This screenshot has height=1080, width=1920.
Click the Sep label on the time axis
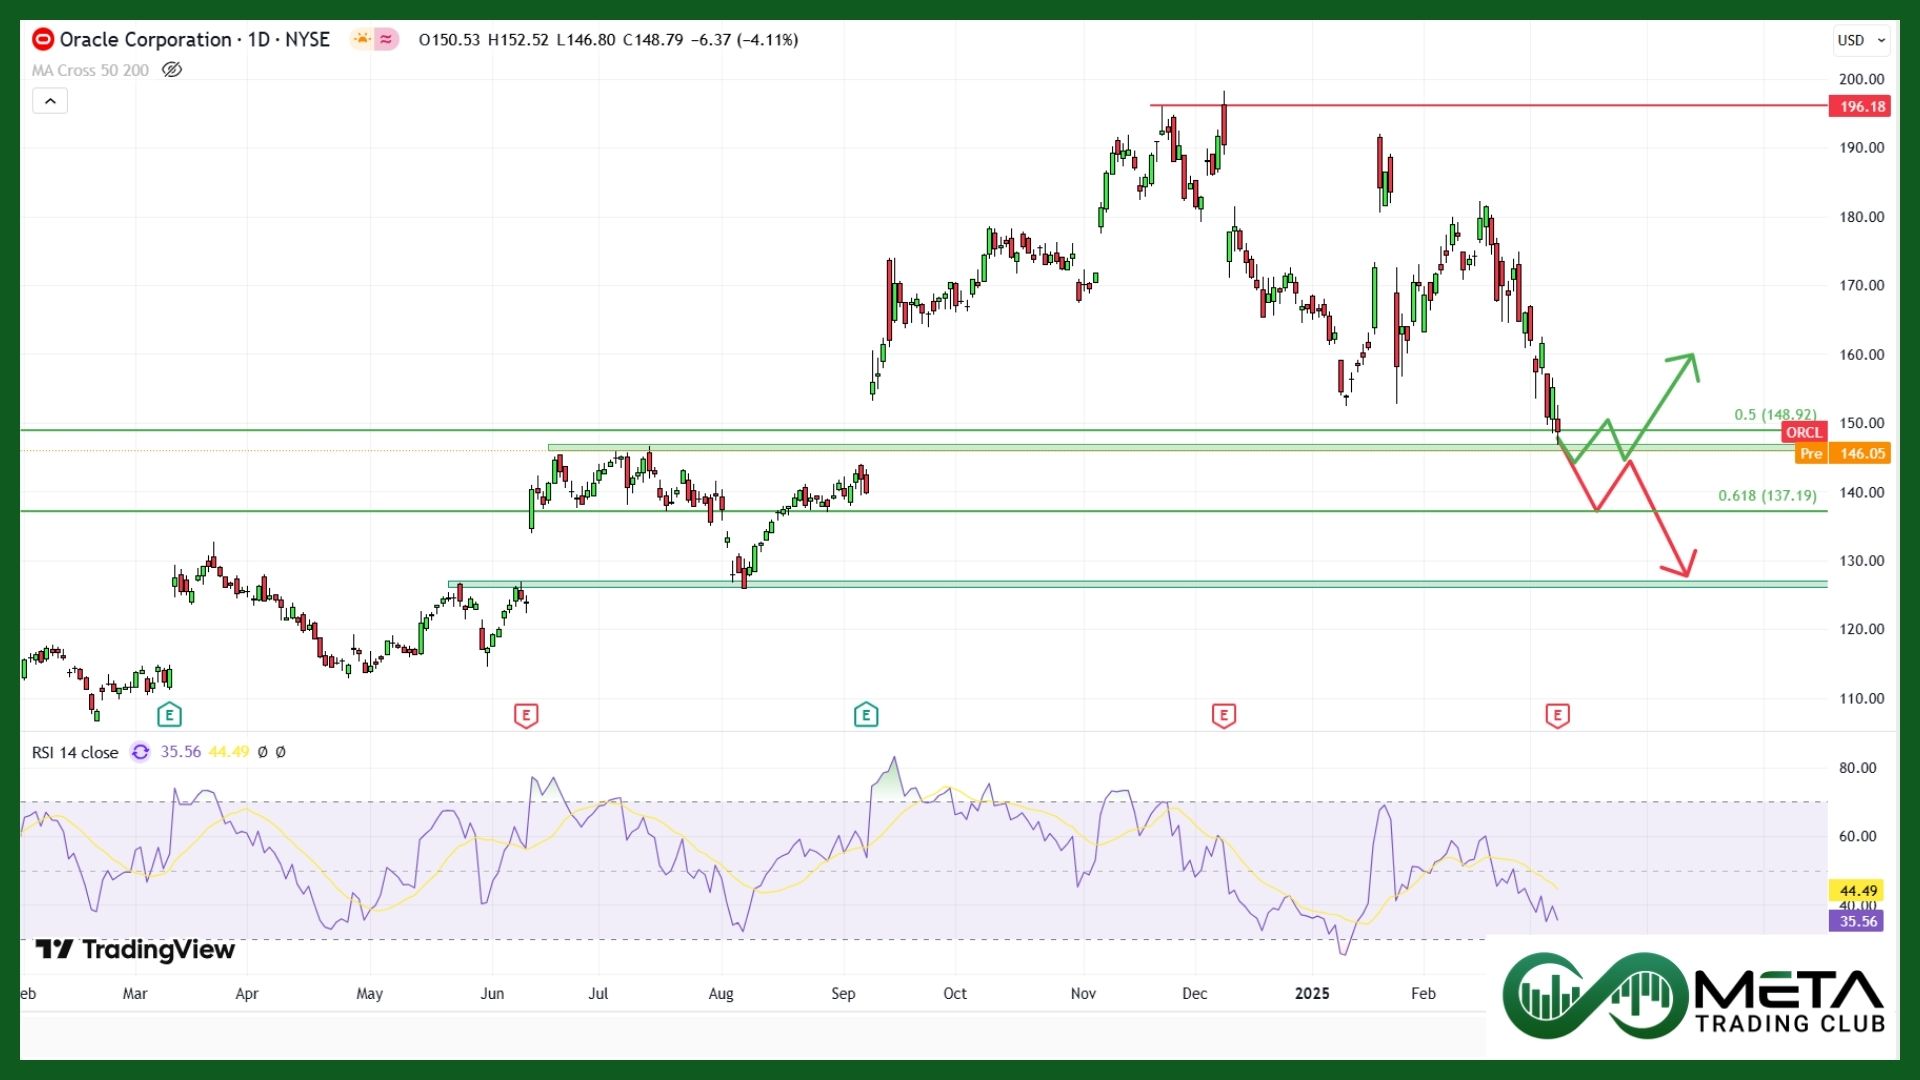[843, 993]
